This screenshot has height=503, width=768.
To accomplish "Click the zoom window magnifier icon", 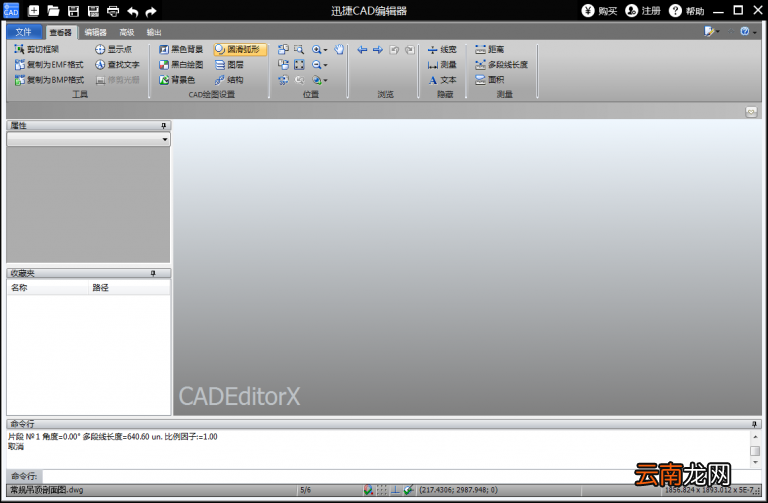I will (x=299, y=49).
